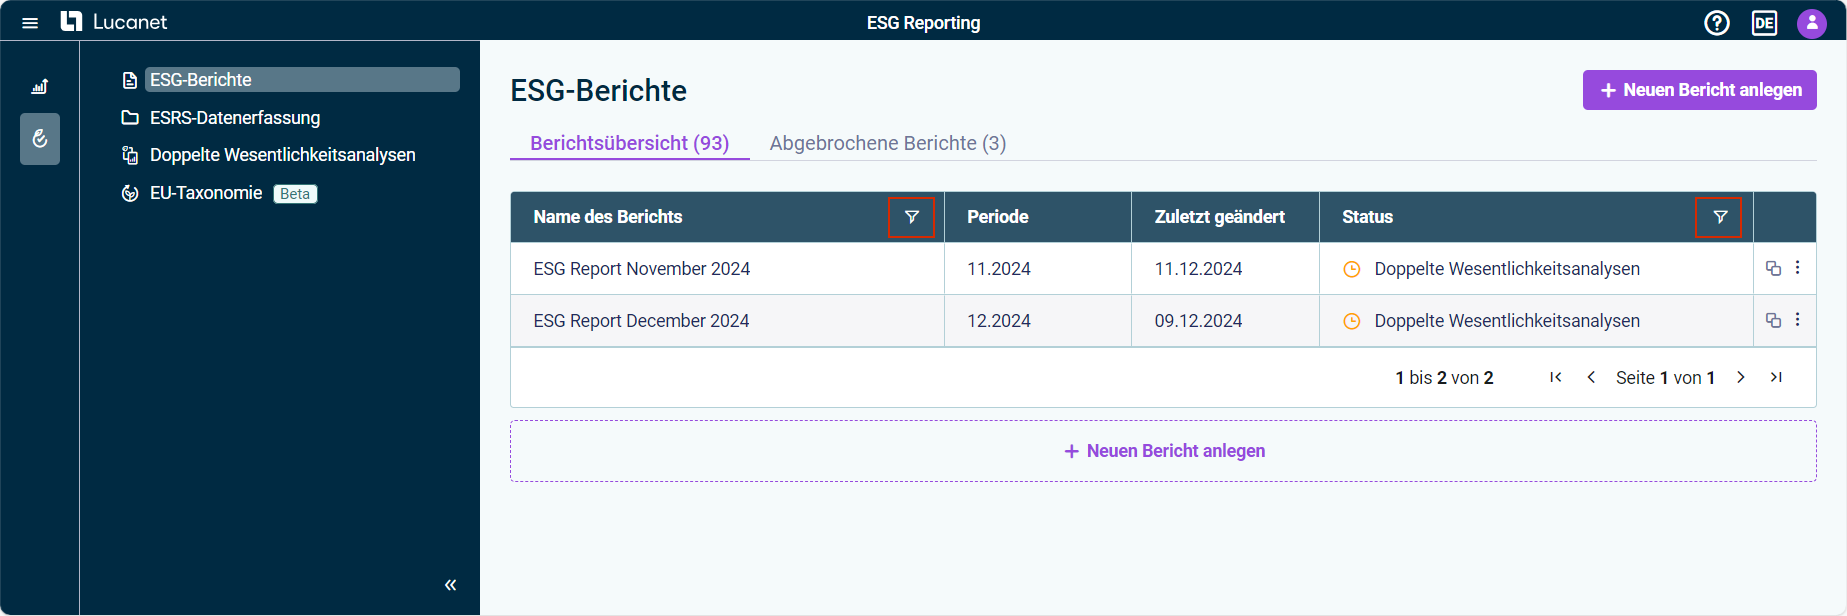Switch language with the DE icon
1847x616 pixels.
(x=1764, y=23)
